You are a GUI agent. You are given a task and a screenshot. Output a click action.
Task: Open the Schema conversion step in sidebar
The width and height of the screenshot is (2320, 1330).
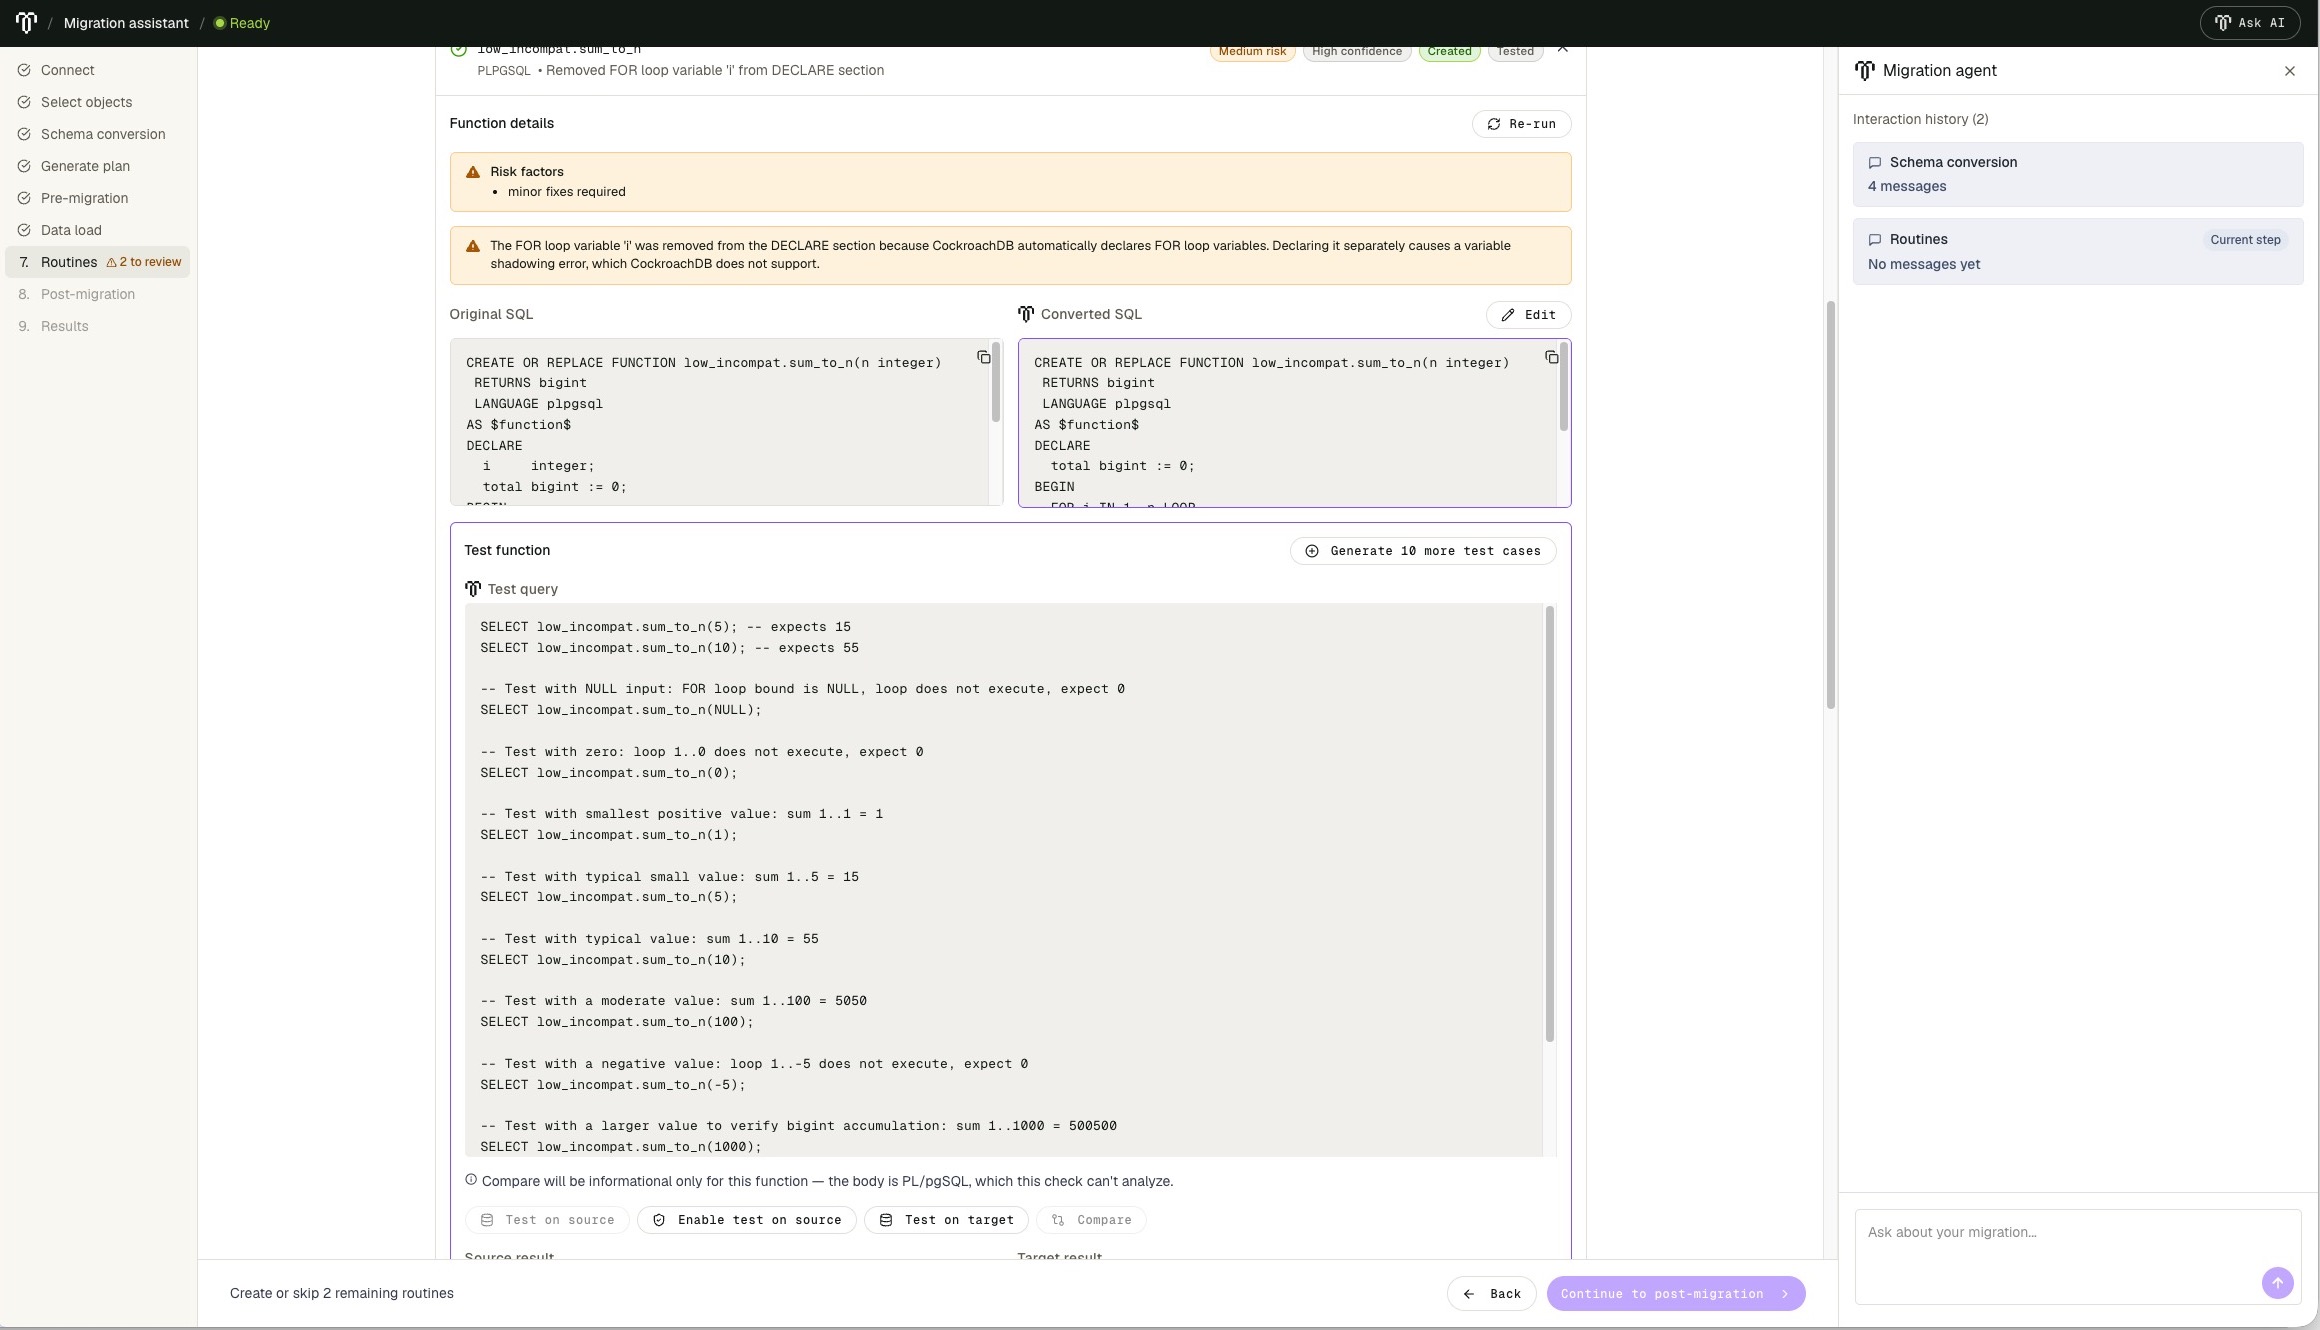point(103,134)
